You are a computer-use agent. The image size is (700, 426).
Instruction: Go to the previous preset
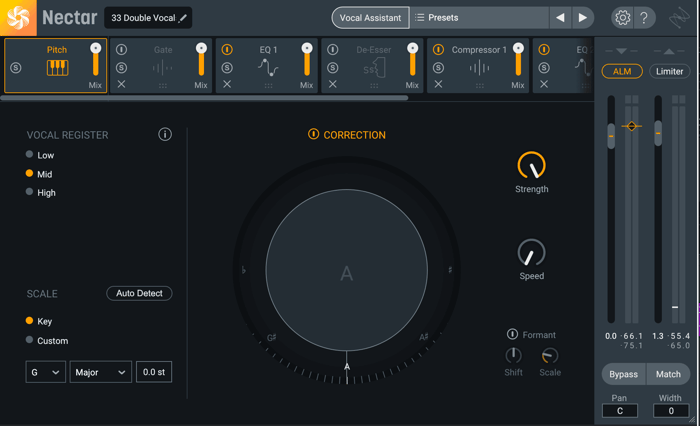(x=560, y=18)
